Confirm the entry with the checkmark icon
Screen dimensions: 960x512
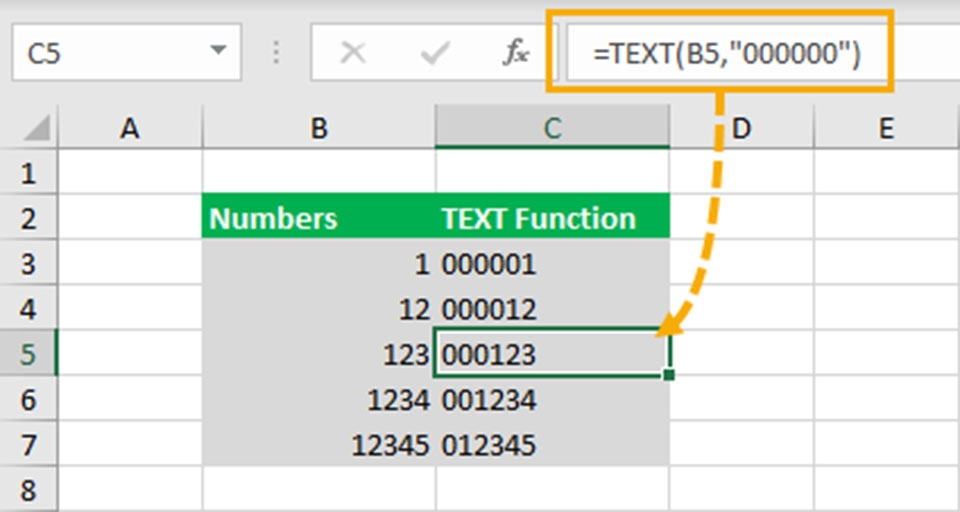(435, 53)
